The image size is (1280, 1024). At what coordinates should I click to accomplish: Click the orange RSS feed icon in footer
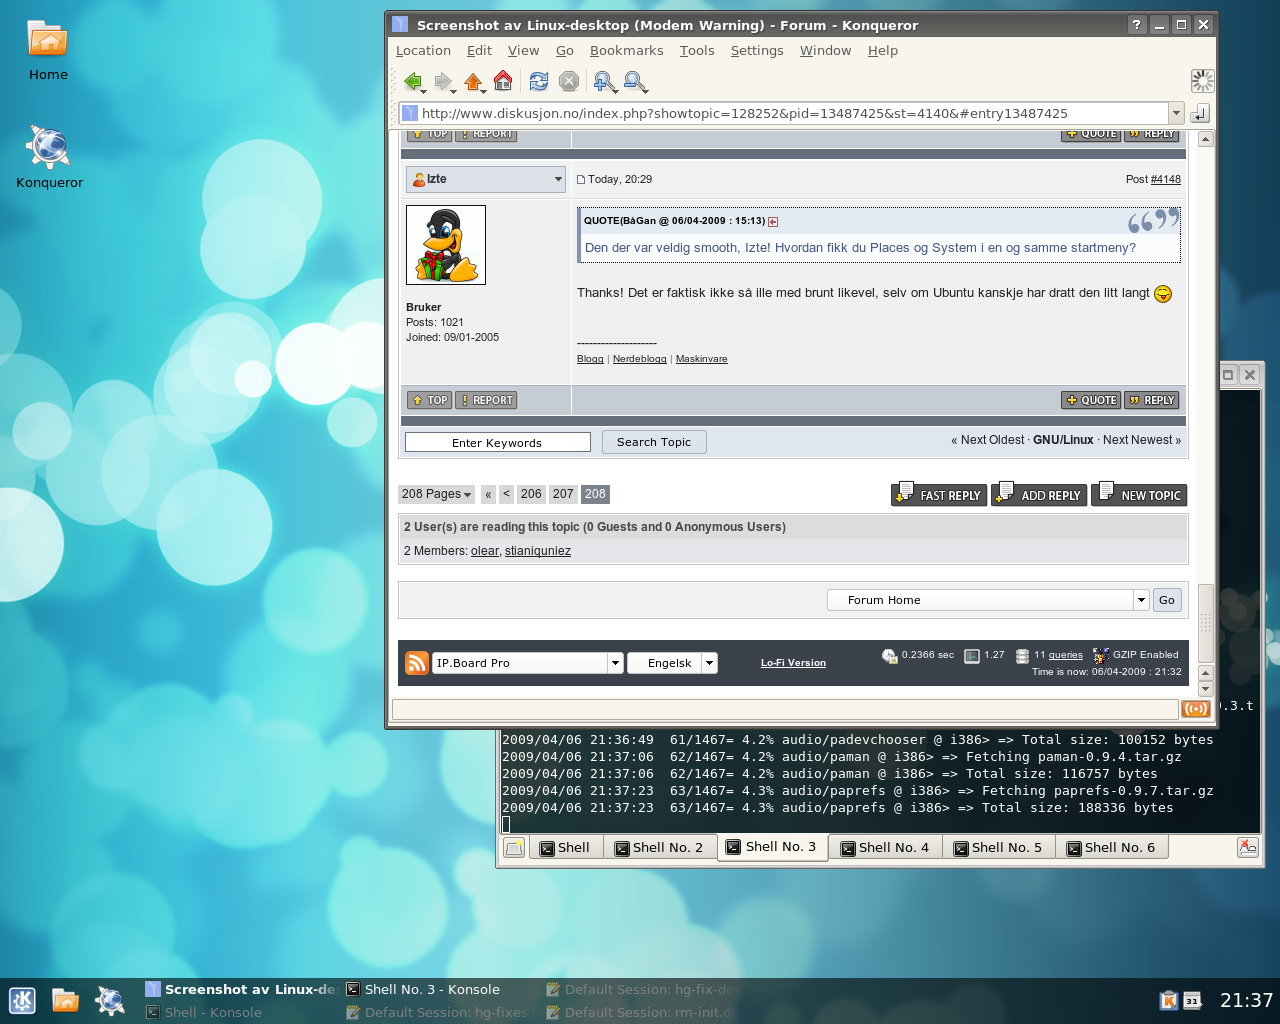pos(417,663)
